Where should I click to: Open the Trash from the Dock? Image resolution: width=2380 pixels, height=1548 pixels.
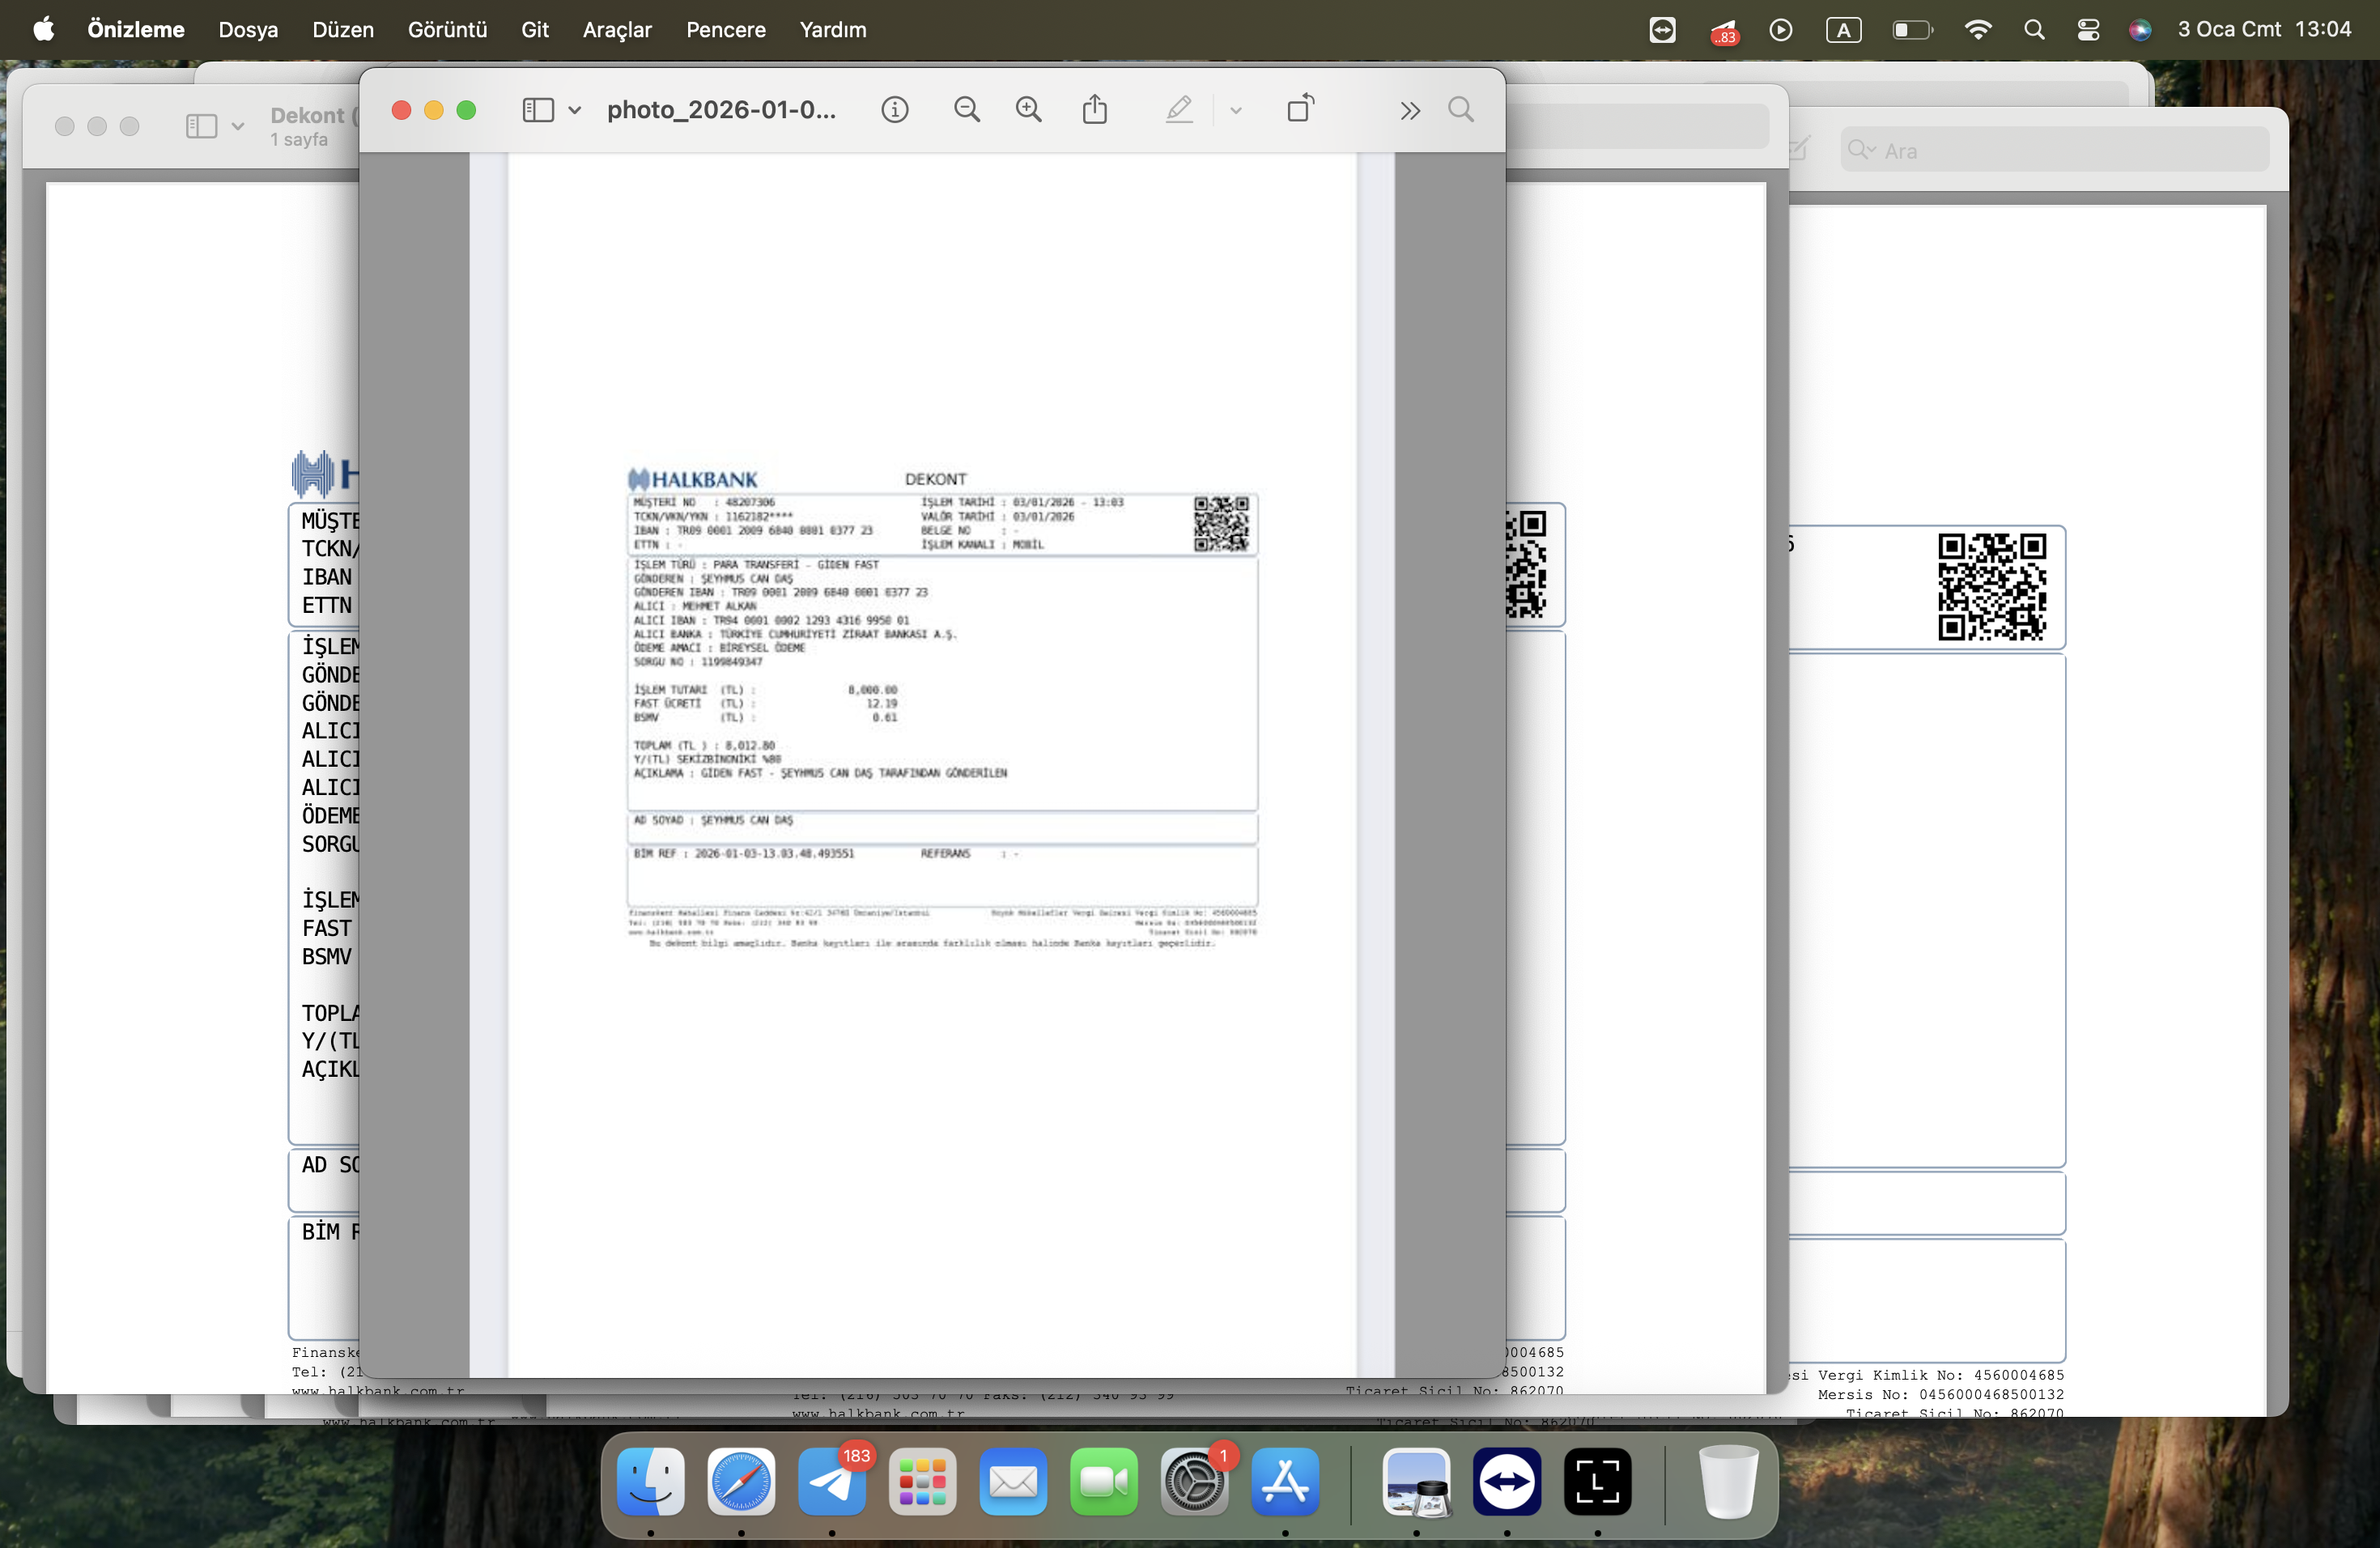(1728, 1481)
